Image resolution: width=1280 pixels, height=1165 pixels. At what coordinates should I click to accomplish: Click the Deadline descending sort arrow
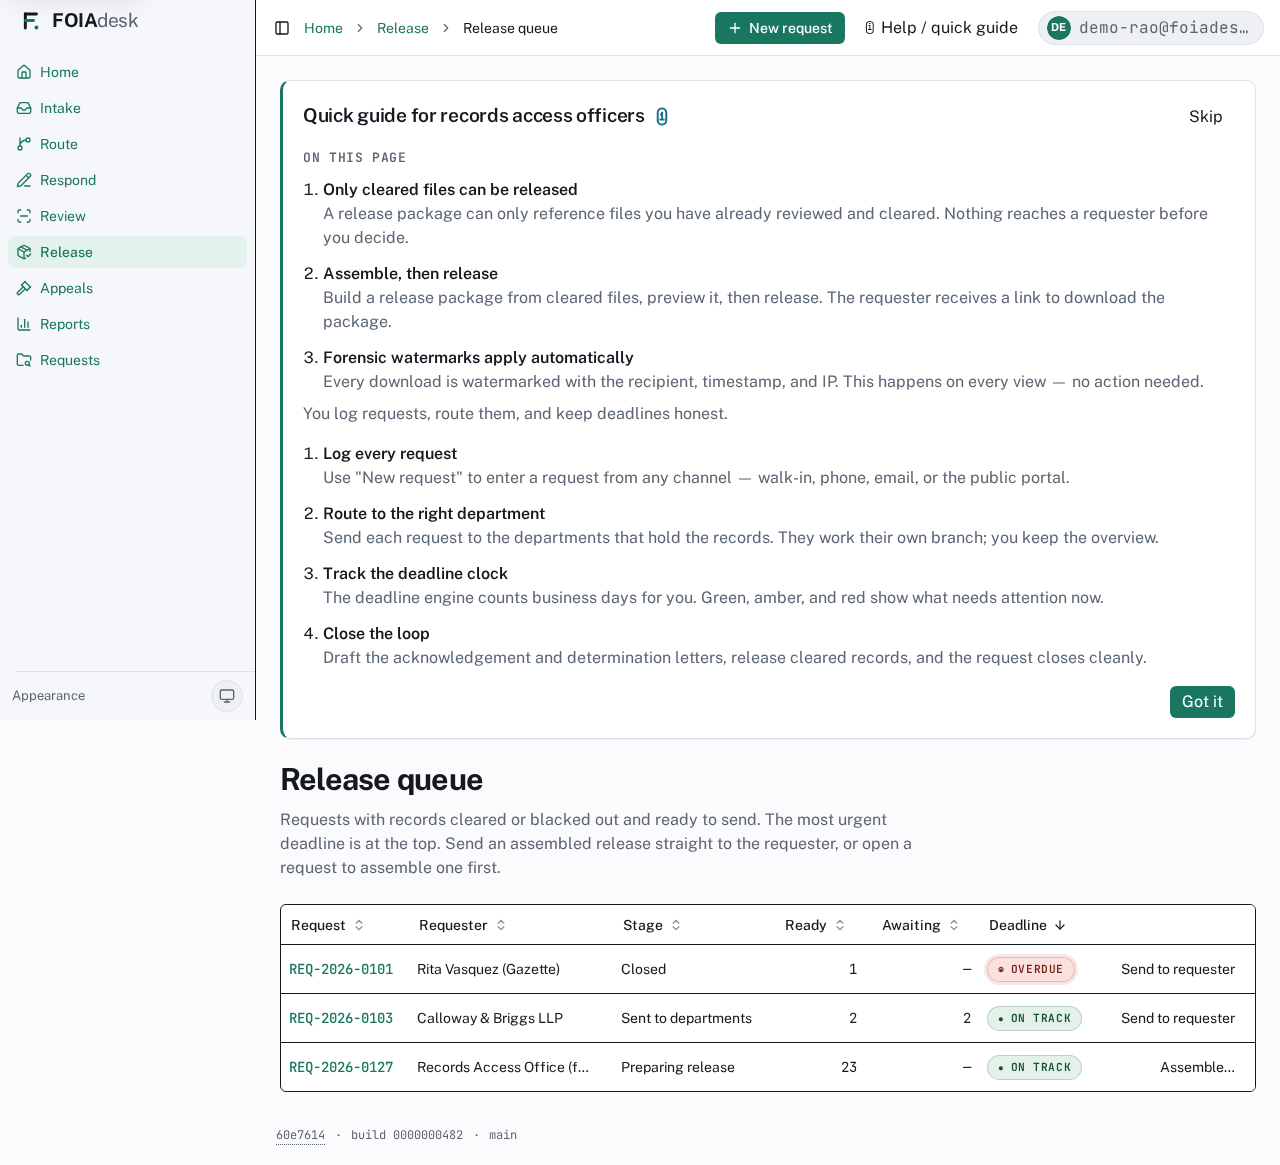click(1060, 925)
